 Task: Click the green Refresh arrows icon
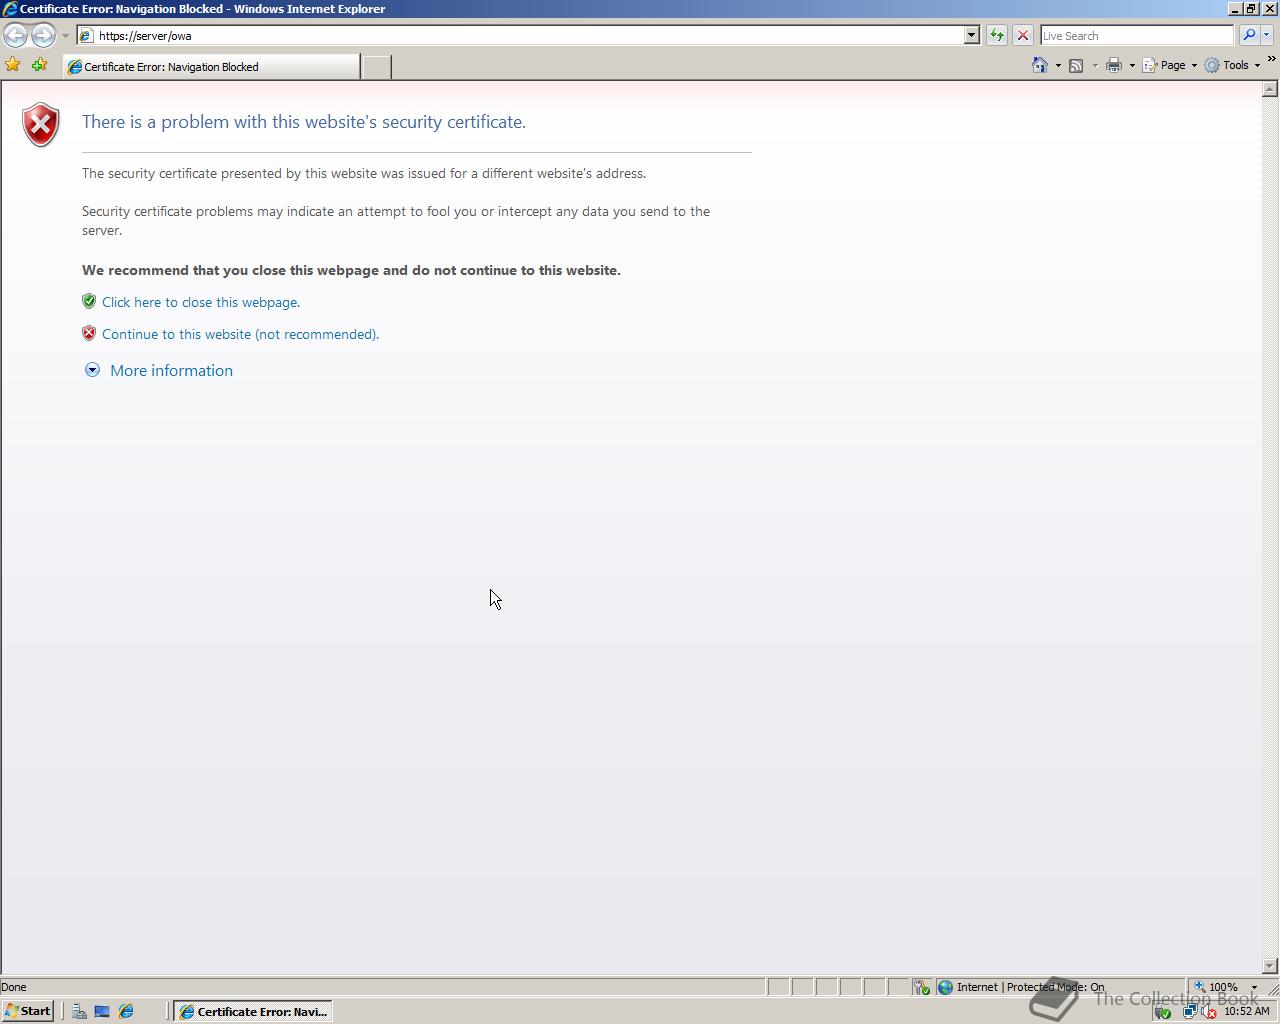coord(997,35)
